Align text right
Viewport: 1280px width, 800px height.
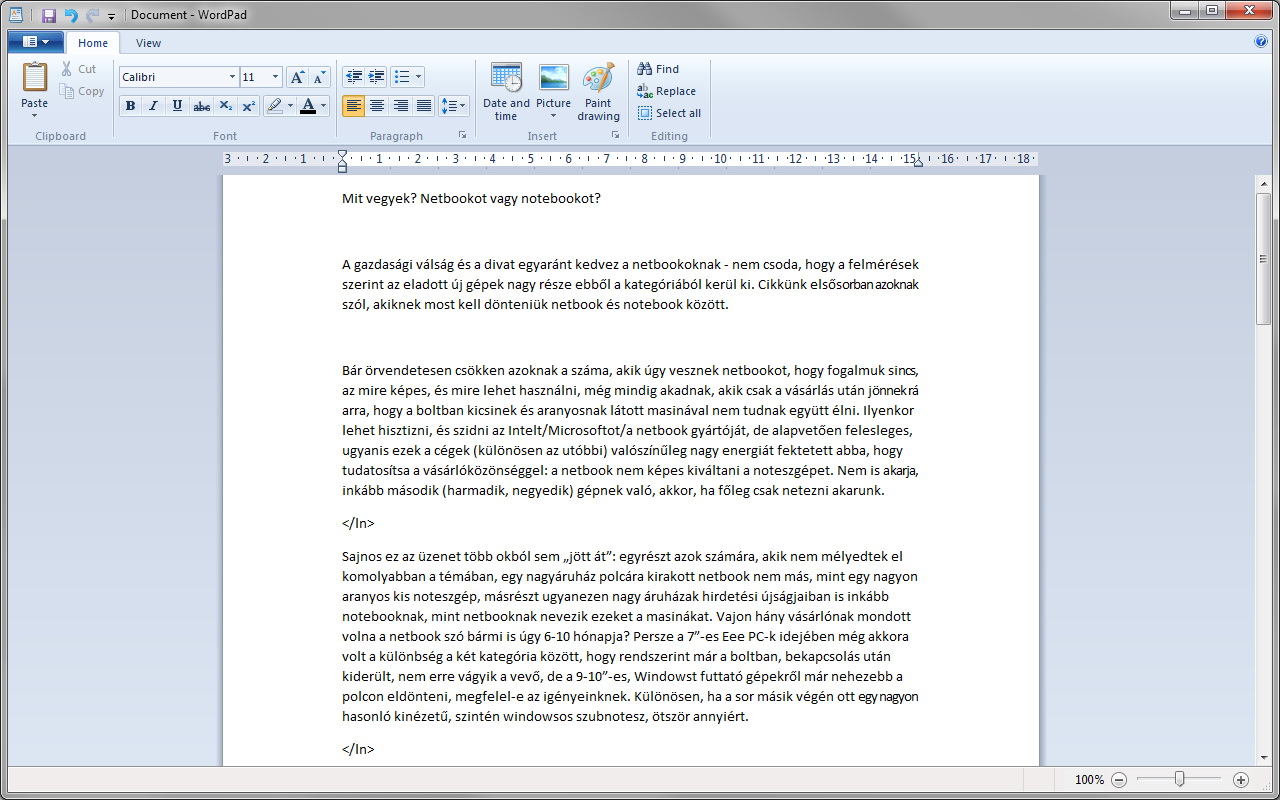[x=400, y=105]
